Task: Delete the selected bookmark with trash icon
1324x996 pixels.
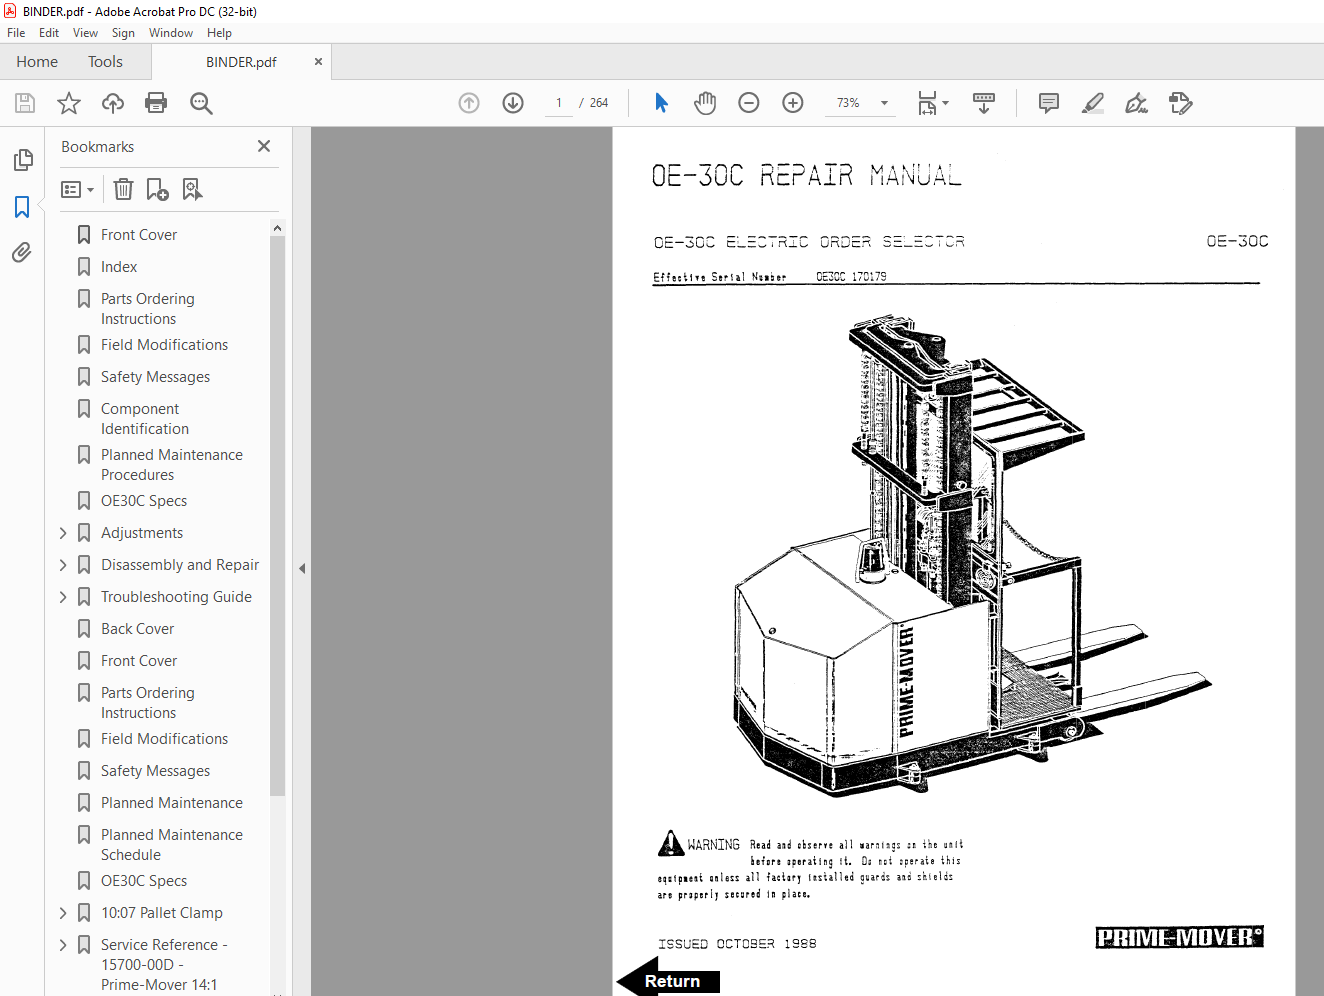Action: pos(123,189)
